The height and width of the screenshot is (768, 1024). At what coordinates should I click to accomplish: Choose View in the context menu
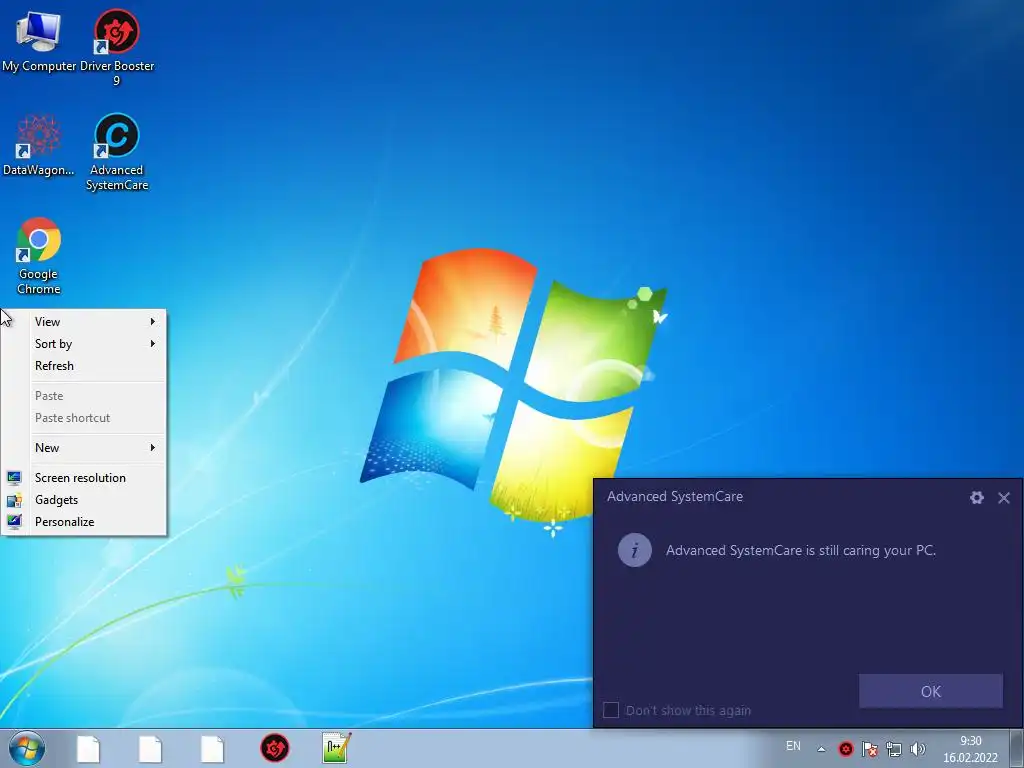pyautogui.click(x=84, y=321)
